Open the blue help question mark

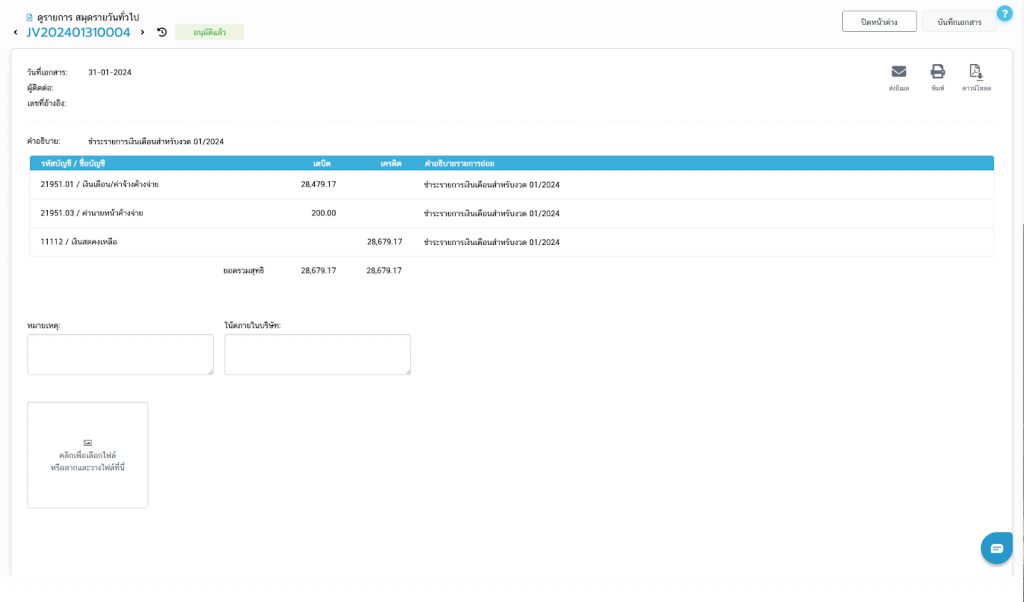(x=1005, y=13)
